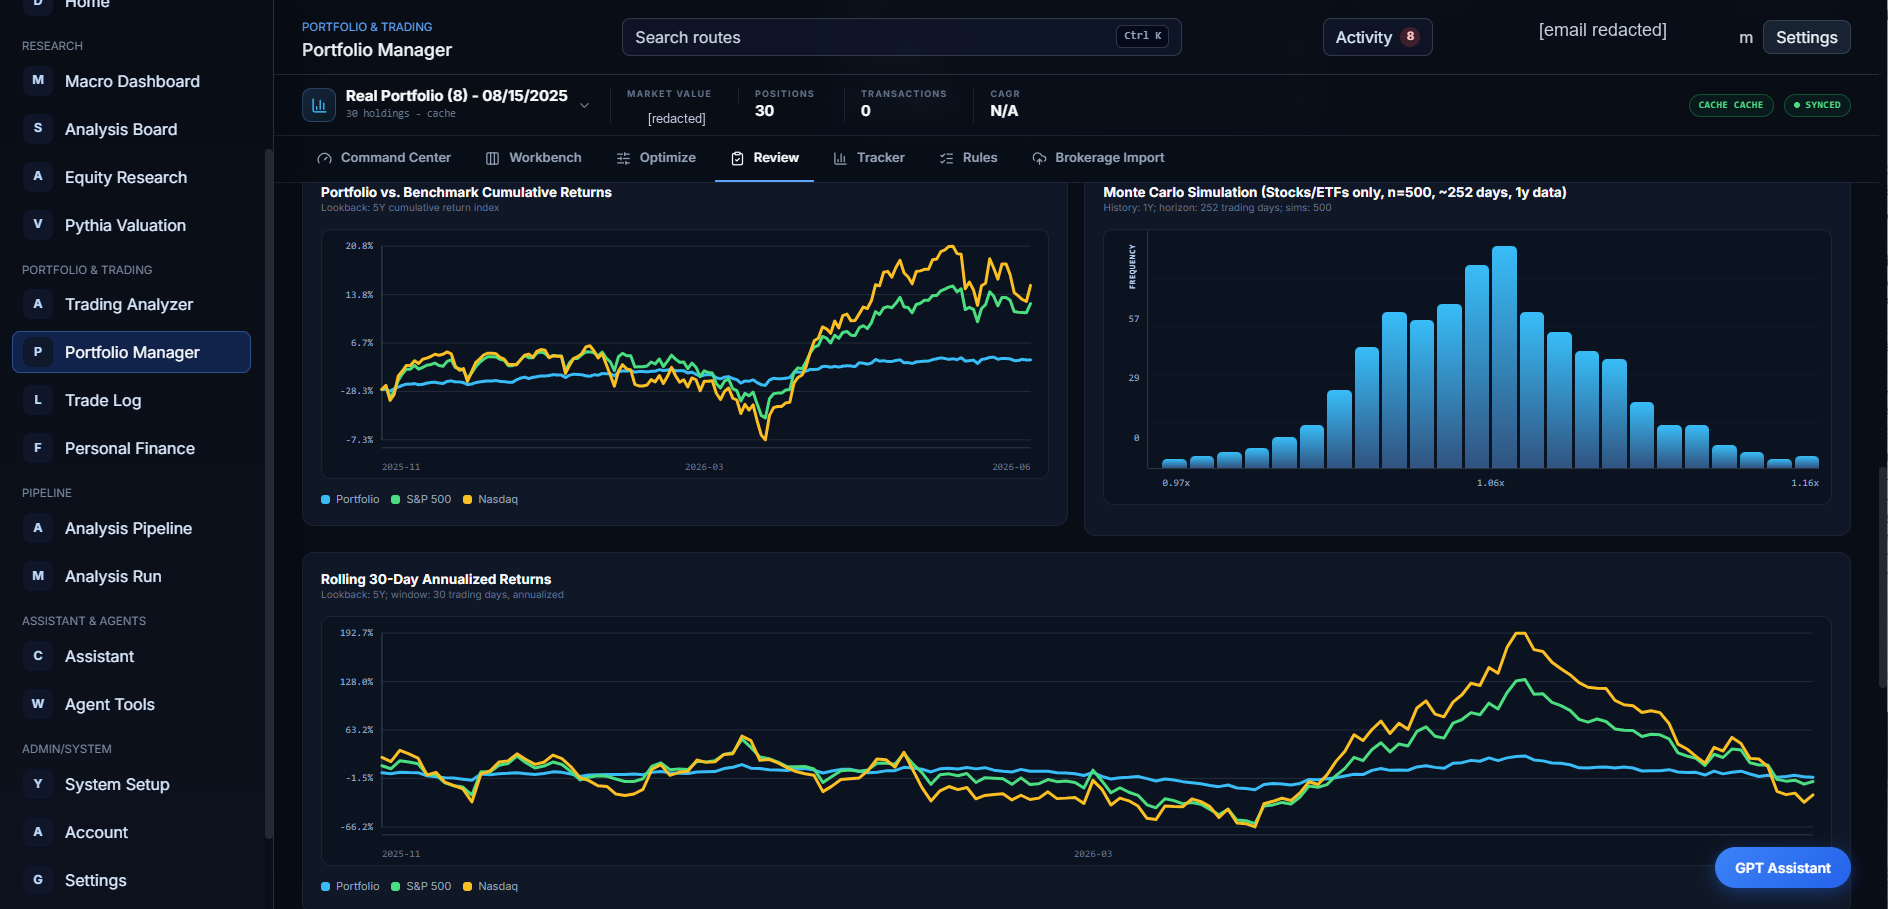Click the Trade Log L icon
The width and height of the screenshot is (1888, 909).
38,400
